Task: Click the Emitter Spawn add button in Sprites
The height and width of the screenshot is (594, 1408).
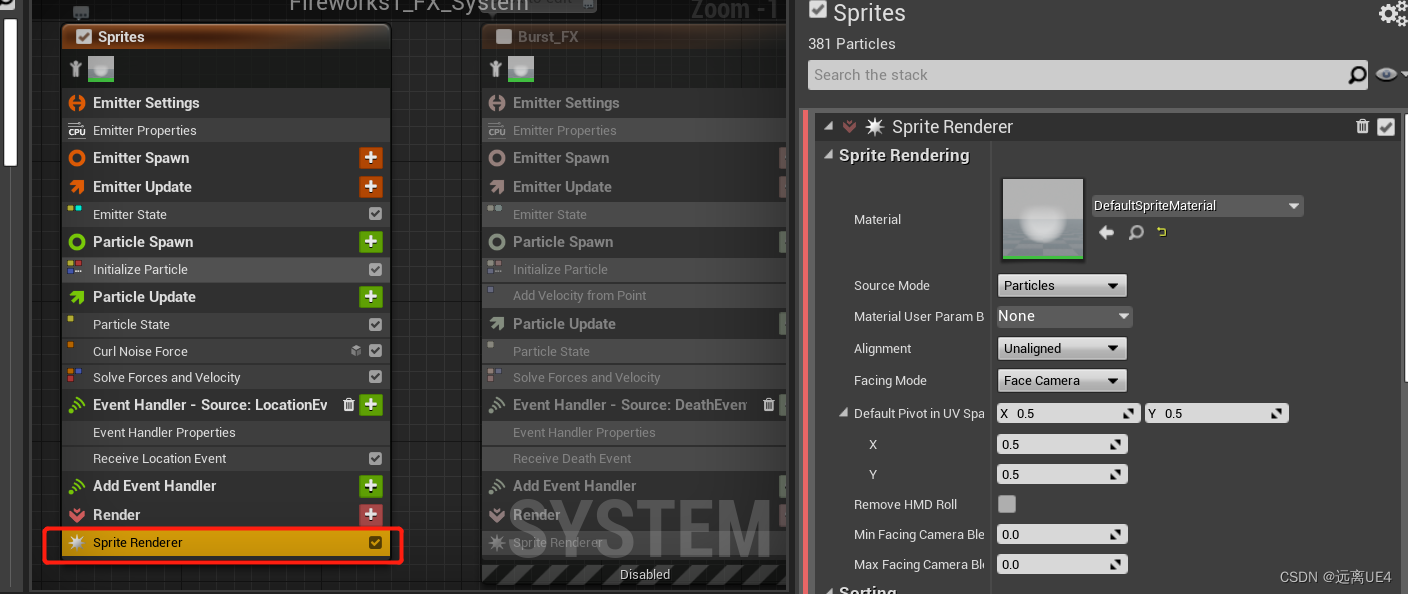Action: click(x=371, y=158)
